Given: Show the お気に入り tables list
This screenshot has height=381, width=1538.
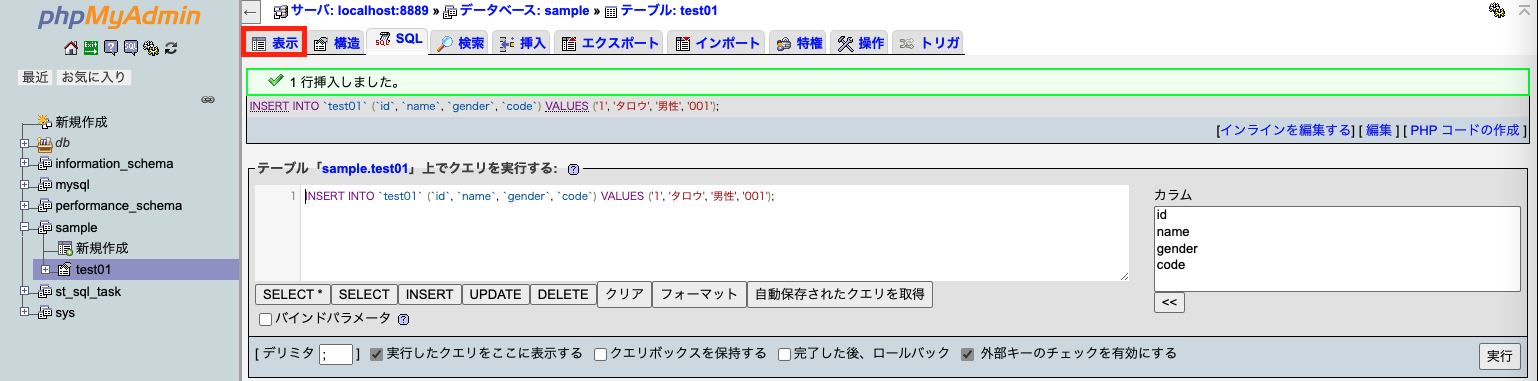Looking at the screenshot, I should pyautogui.click(x=94, y=77).
